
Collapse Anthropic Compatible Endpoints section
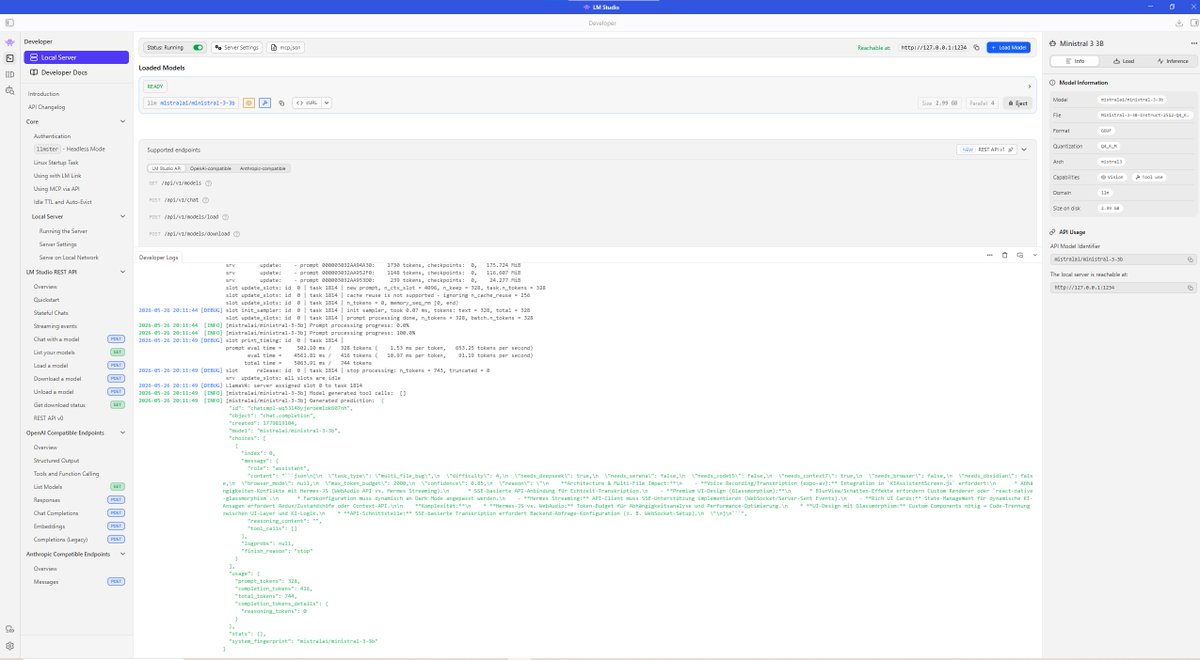coord(122,553)
